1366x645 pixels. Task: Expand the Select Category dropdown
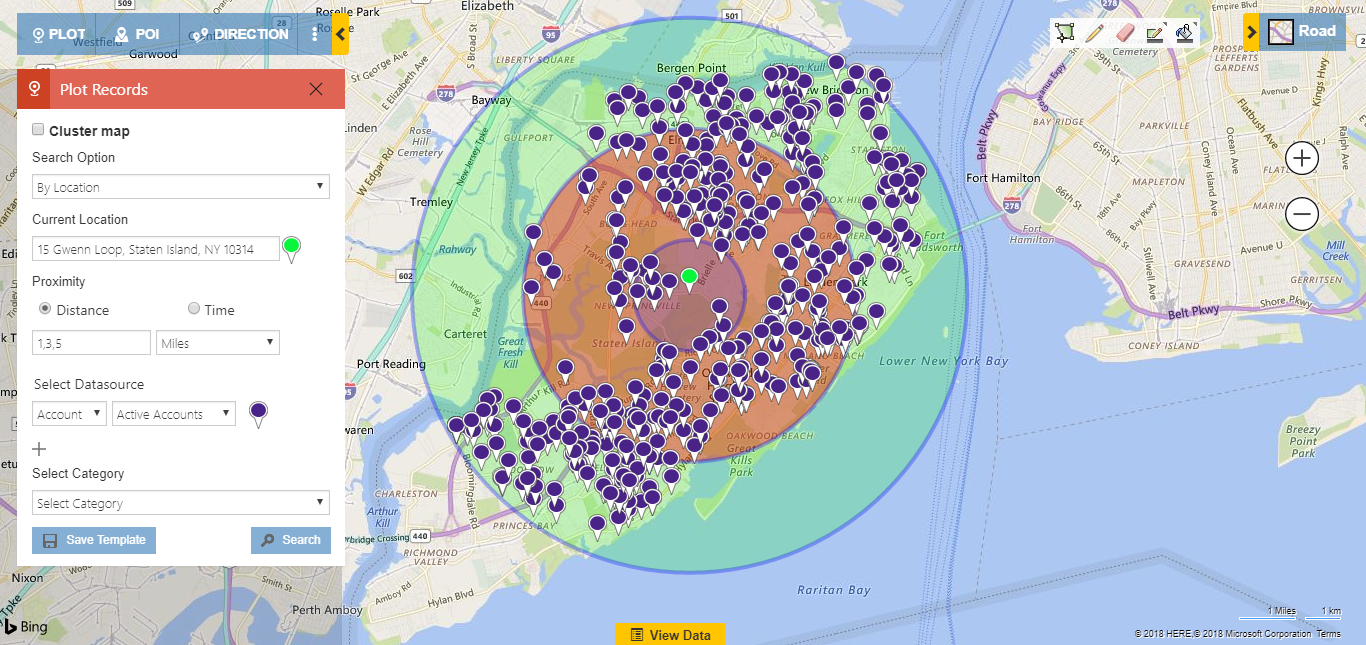coord(181,503)
